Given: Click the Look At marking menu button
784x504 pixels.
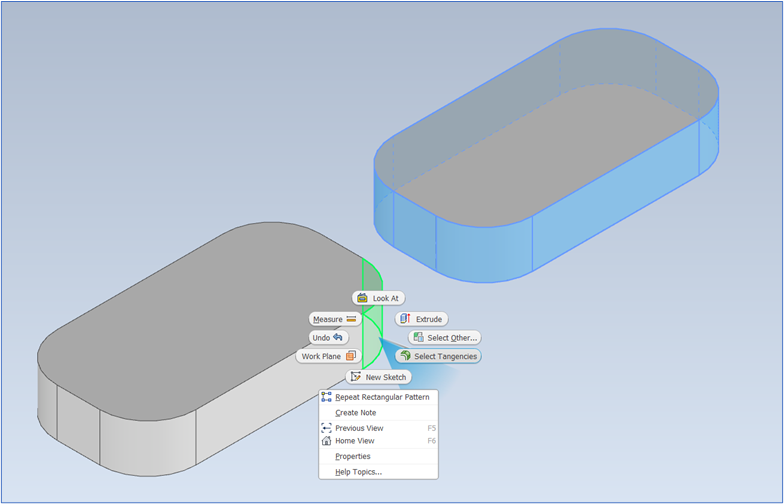Looking at the screenshot, I should click(378, 298).
